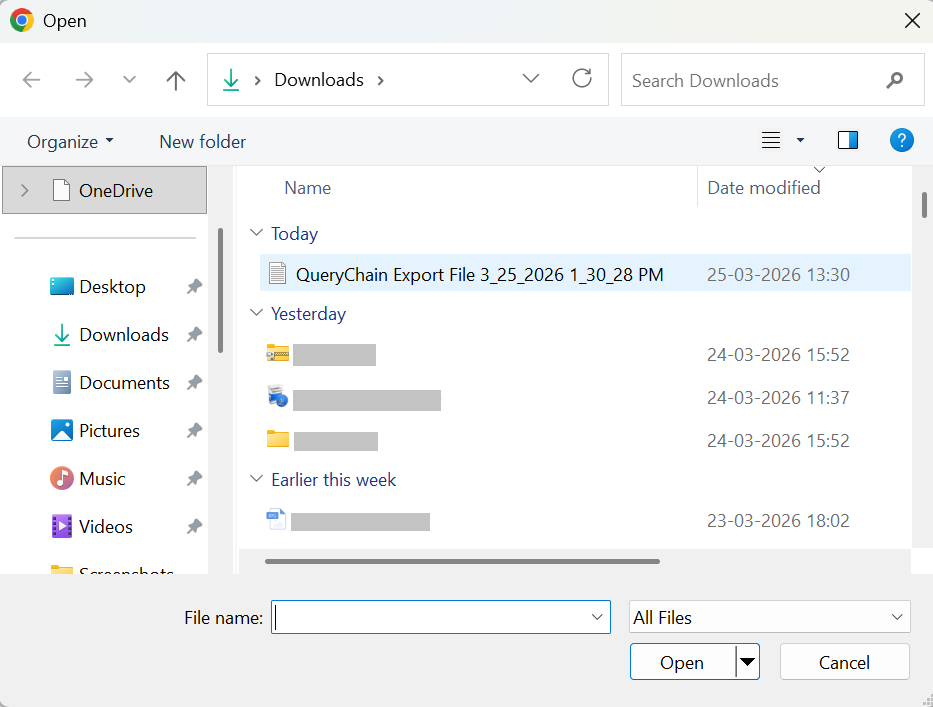
Task: Click the green Downloads icon in address bar
Action: tap(231, 80)
